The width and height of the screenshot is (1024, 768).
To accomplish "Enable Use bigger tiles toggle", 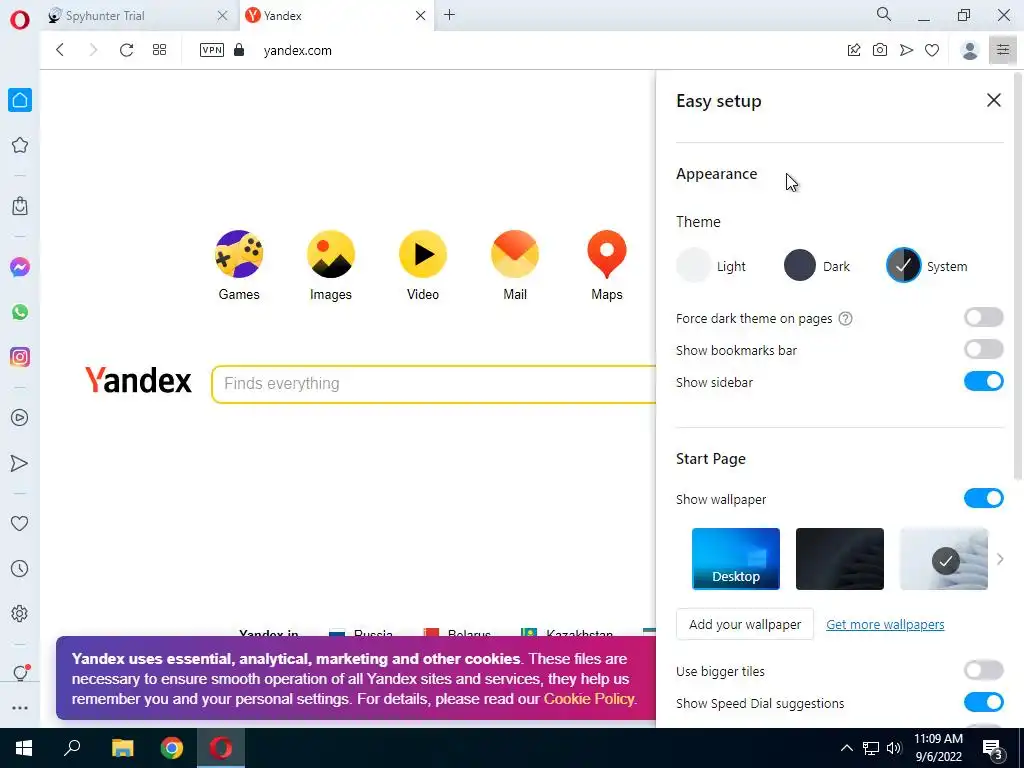I will [x=984, y=670].
